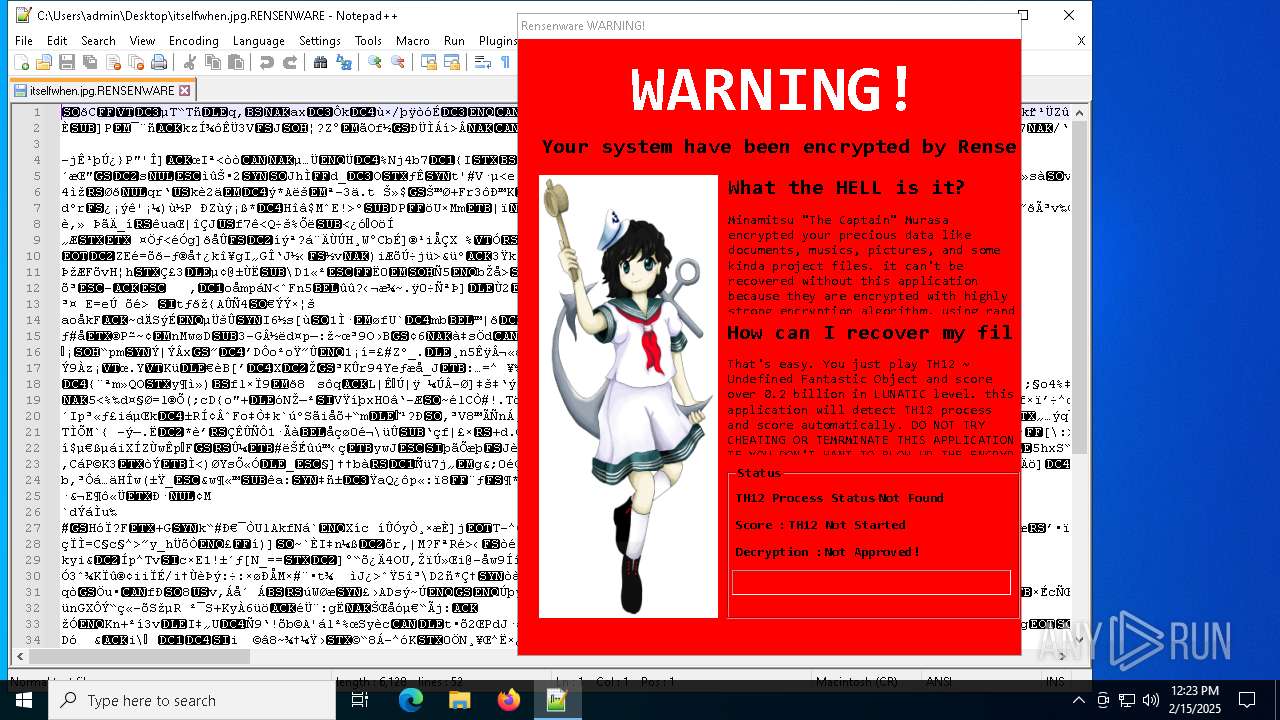This screenshot has height=720, width=1280.
Task: Close the Notepad++ window
Action: pos(1069,15)
